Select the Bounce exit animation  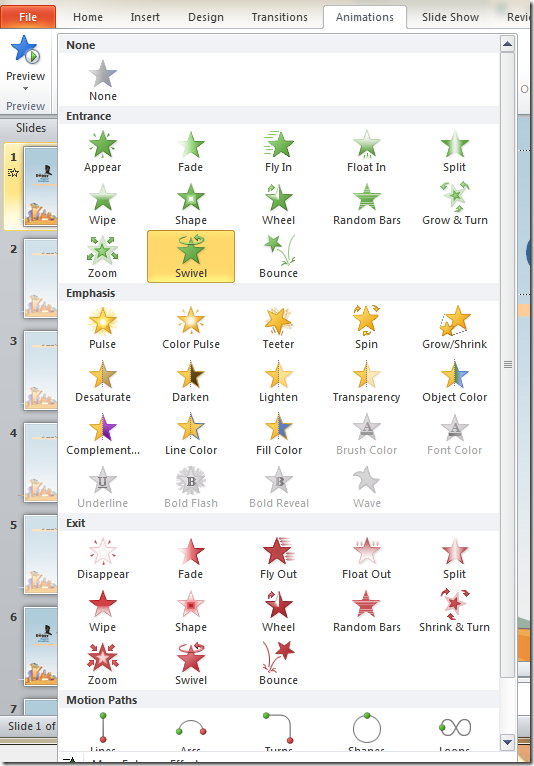coord(278,664)
